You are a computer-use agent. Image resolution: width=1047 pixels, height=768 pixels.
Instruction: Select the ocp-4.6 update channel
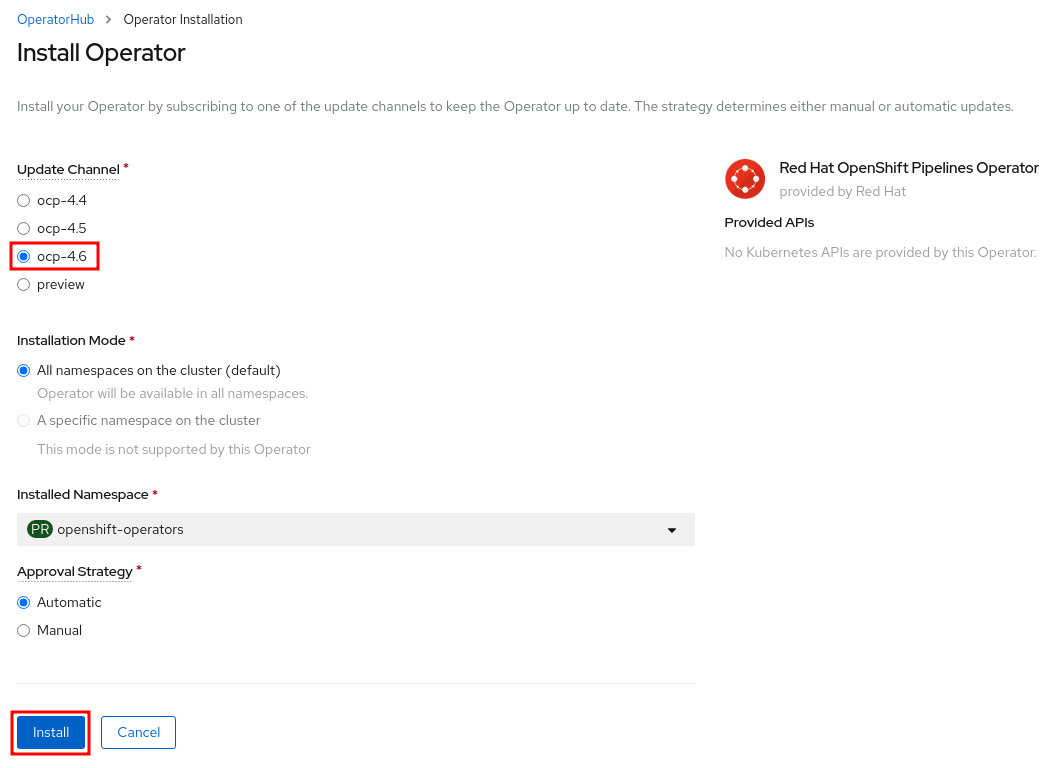click(23, 256)
